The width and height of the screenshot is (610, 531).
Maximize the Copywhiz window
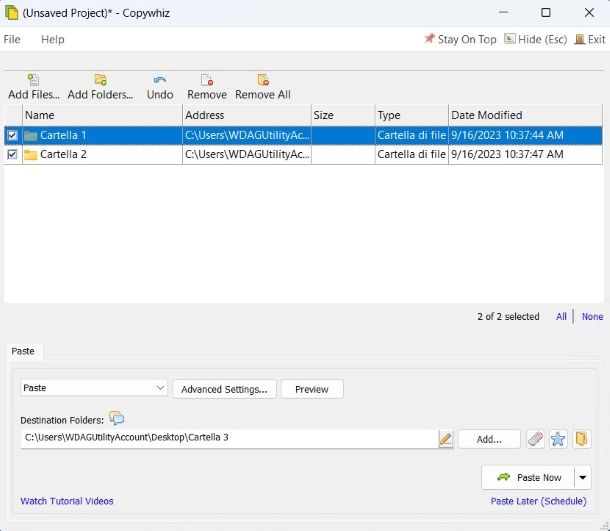coord(546,12)
